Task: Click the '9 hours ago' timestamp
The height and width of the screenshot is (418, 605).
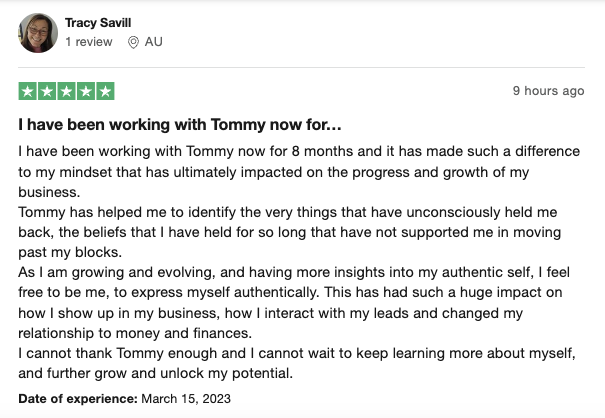Action: pyautogui.click(x=548, y=91)
